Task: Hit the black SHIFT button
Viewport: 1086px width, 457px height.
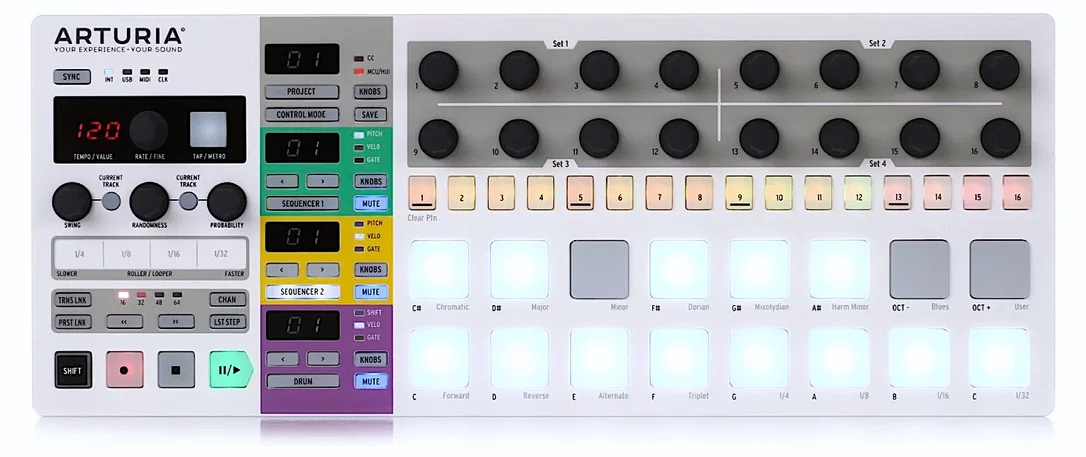Action: [73, 370]
